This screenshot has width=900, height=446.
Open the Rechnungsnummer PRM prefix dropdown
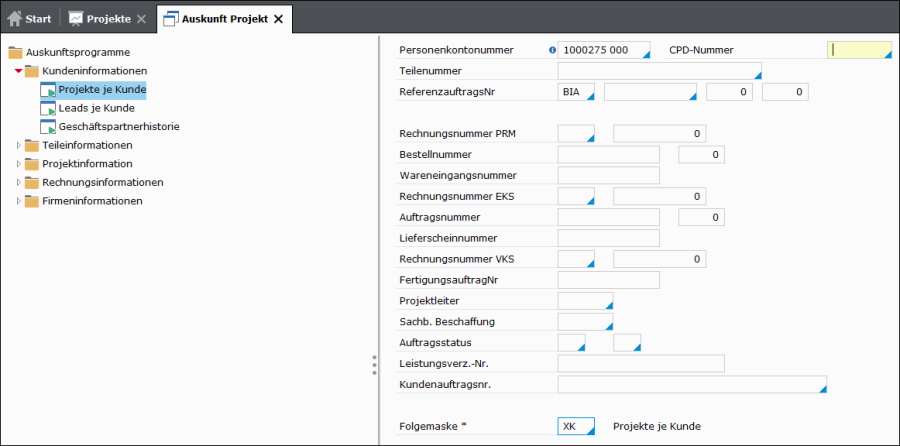[x=576, y=133]
